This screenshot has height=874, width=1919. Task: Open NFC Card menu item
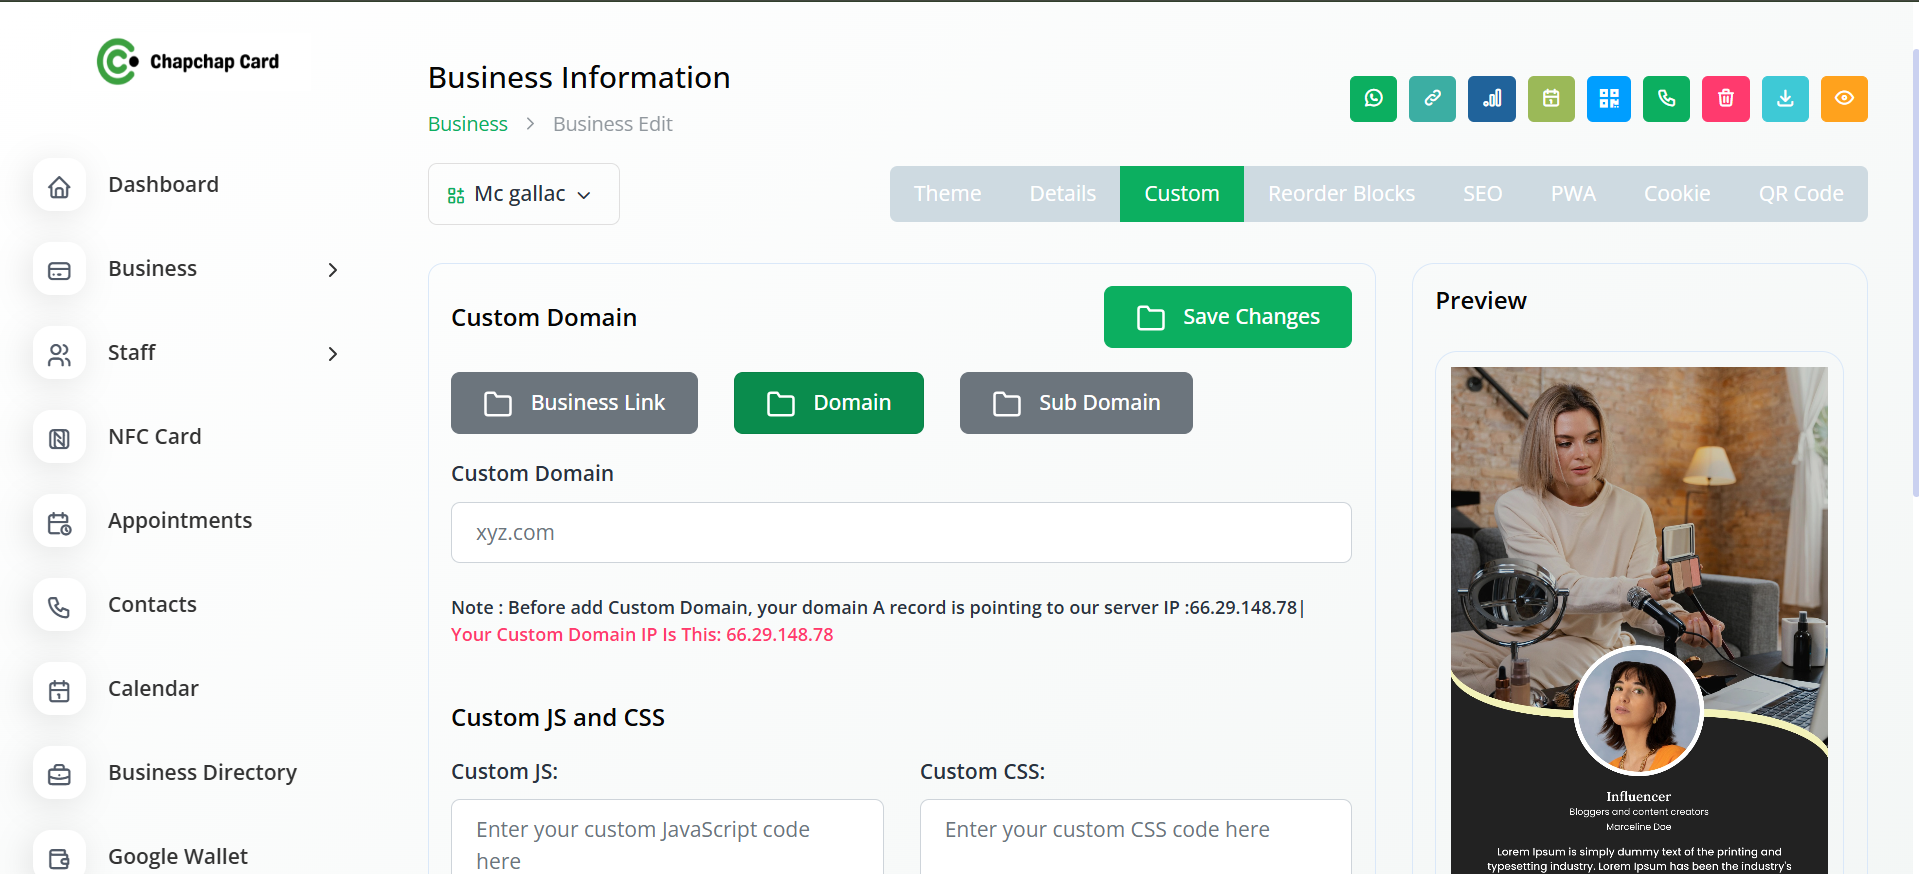[x=155, y=437]
